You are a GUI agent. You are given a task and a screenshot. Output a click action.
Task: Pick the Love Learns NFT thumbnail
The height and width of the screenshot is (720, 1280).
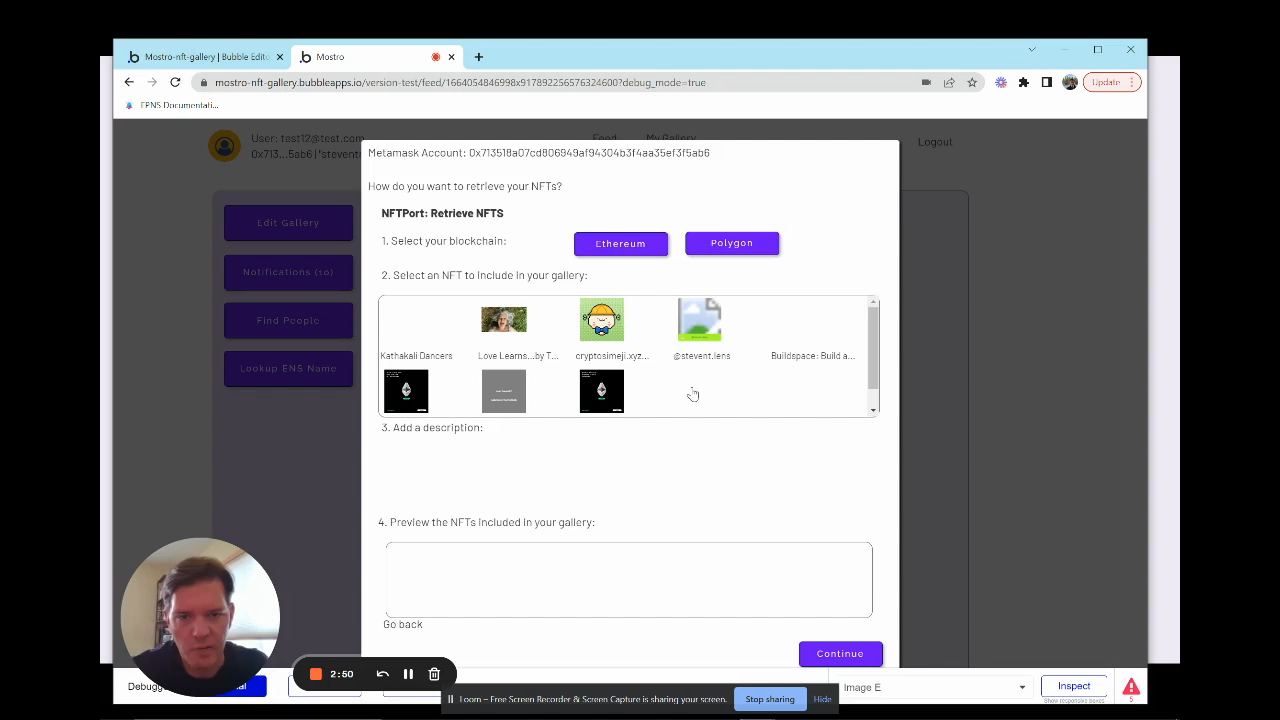(x=504, y=320)
